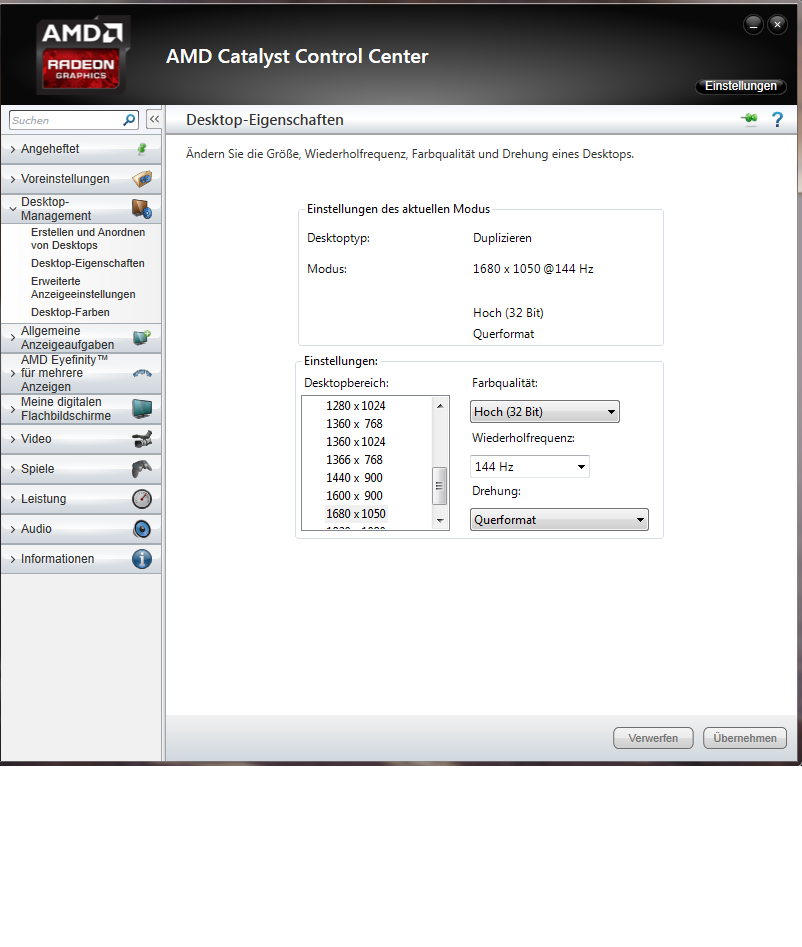Click the digital flat panel monitor icon
This screenshot has width=802, height=947.
[x=142, y=409]
